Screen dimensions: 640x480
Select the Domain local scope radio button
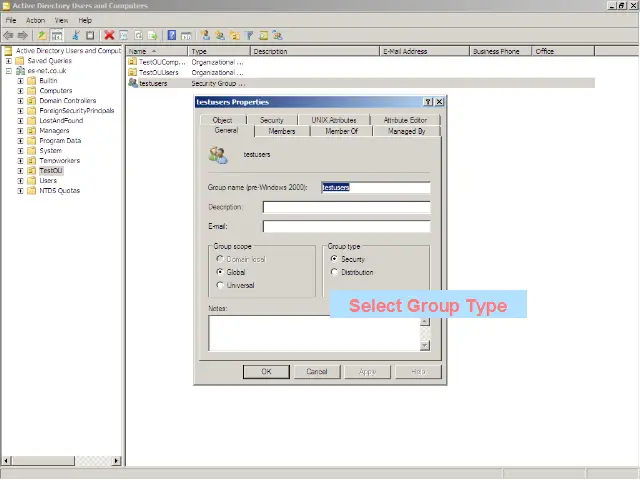click(x=220, y=259)
